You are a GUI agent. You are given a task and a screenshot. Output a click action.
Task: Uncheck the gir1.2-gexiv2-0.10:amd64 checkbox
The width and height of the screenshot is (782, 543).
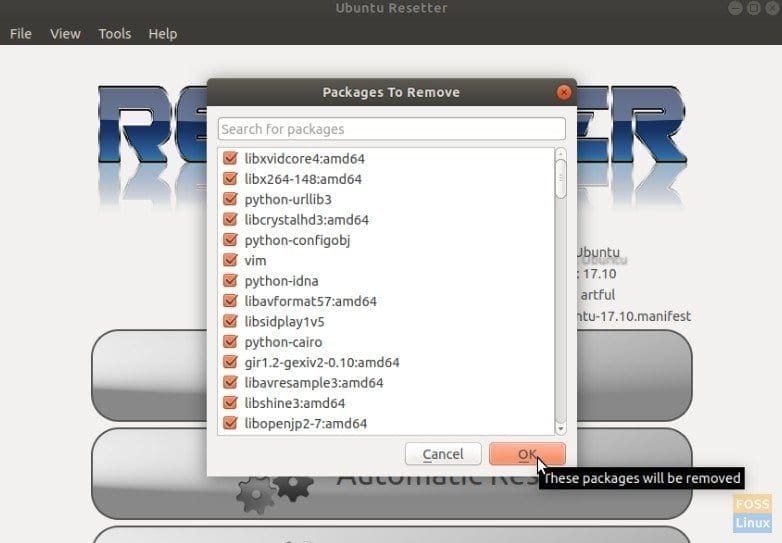230,362
